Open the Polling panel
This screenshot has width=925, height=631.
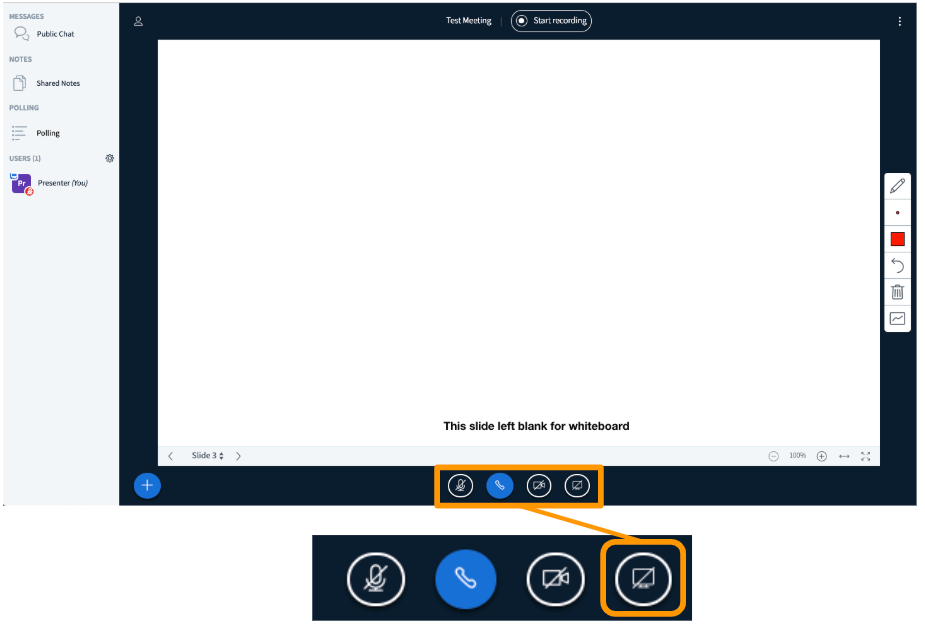48,133
